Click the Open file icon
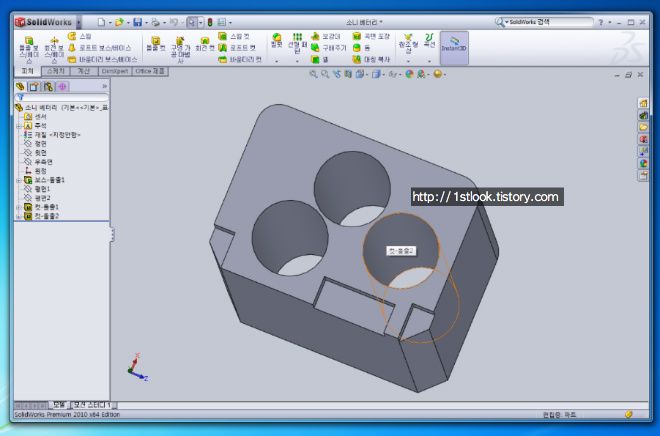This screenshot has width=660, height=436. (119, 22)
